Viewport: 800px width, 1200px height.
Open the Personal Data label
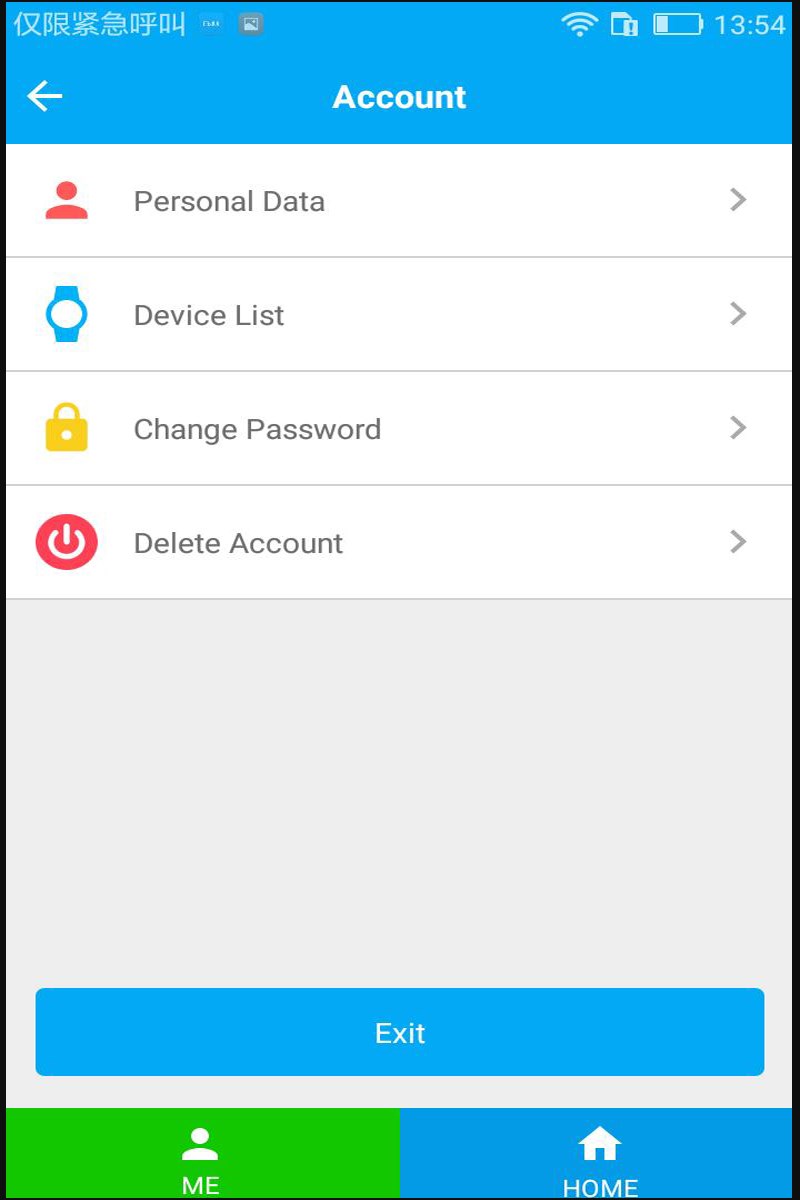coord(229,201)
